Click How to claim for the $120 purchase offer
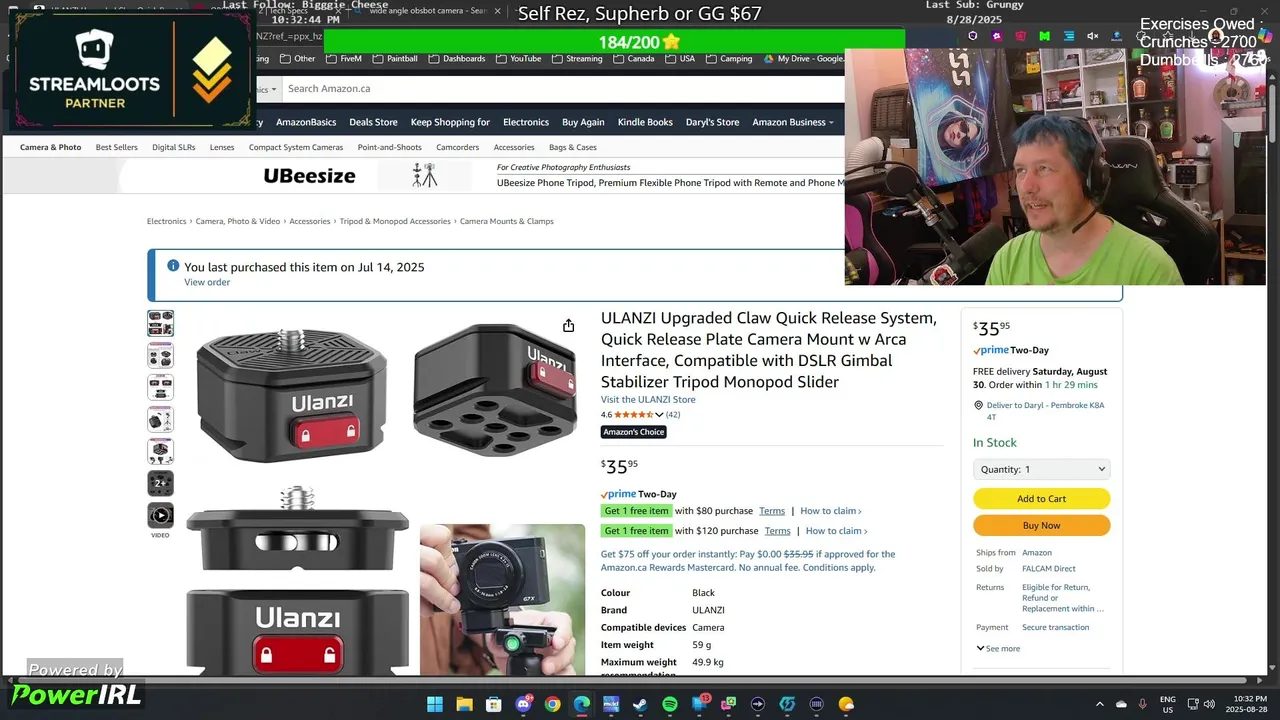This screenshot has width=1280, height=720. pos(837,531)
